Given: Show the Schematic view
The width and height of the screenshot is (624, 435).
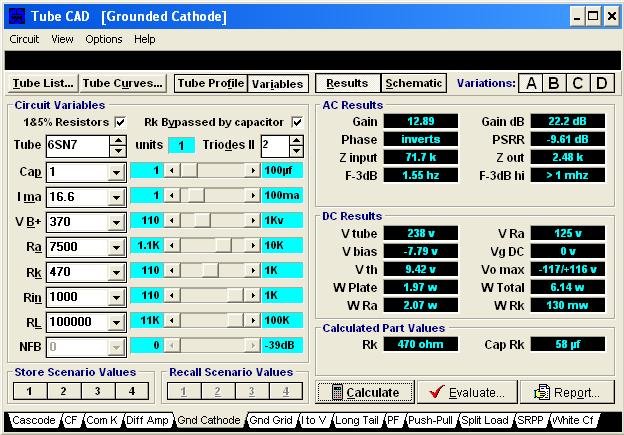Looking at the screenshot, I should pos(413,83).
